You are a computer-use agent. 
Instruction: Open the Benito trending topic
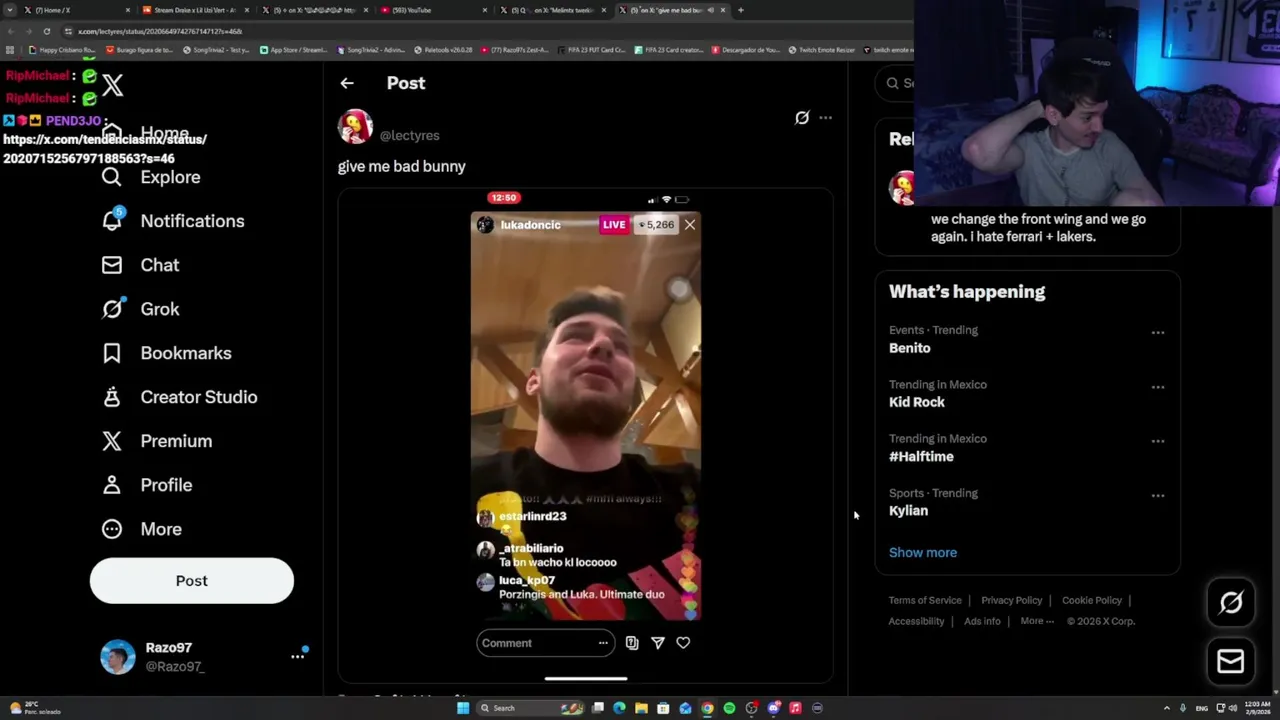tap(909, 348)
